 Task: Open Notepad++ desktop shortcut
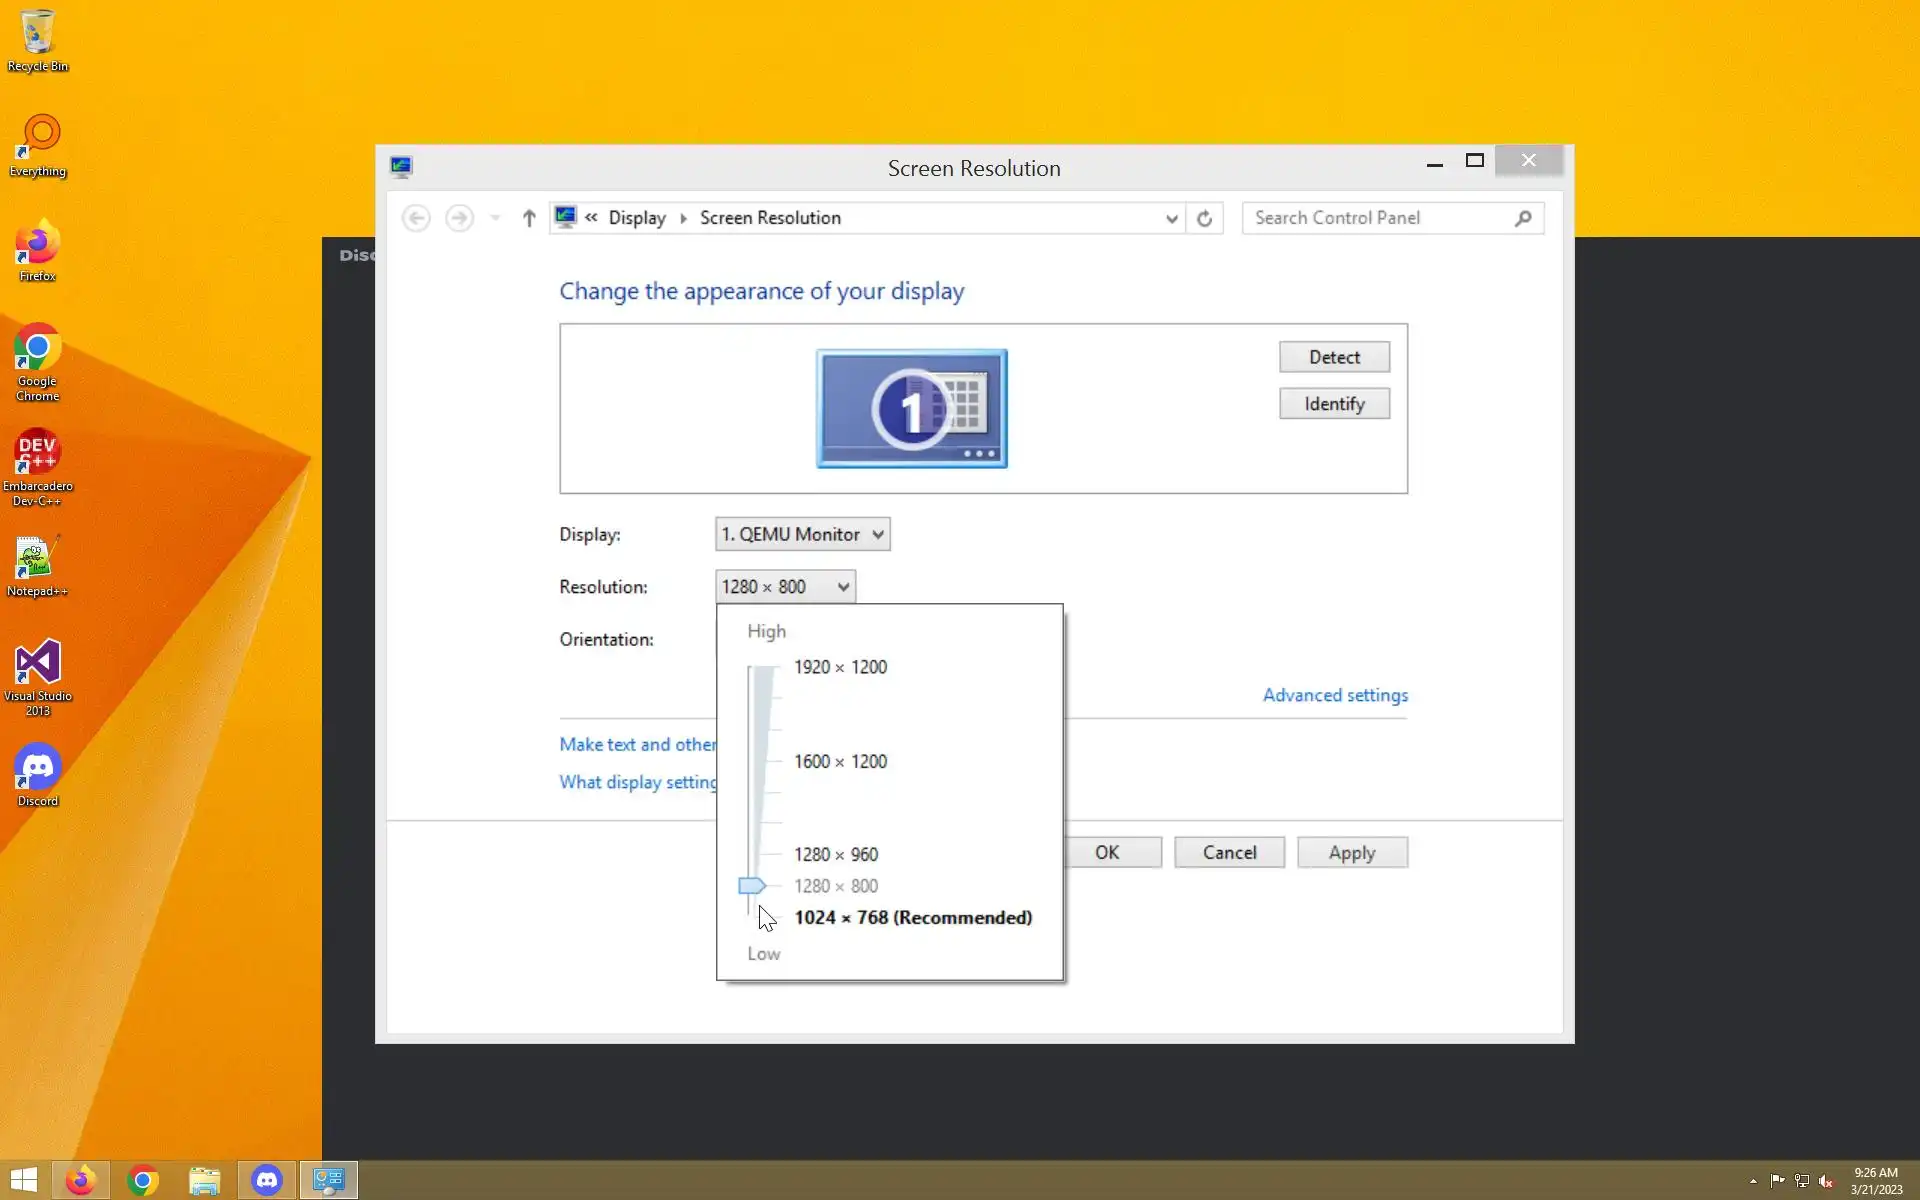37,566
